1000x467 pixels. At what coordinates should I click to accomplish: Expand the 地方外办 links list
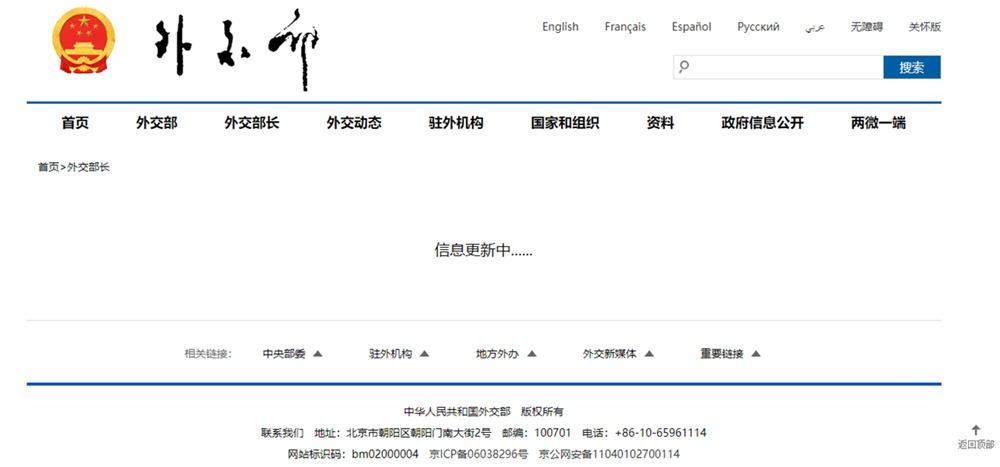coord(506,353)
